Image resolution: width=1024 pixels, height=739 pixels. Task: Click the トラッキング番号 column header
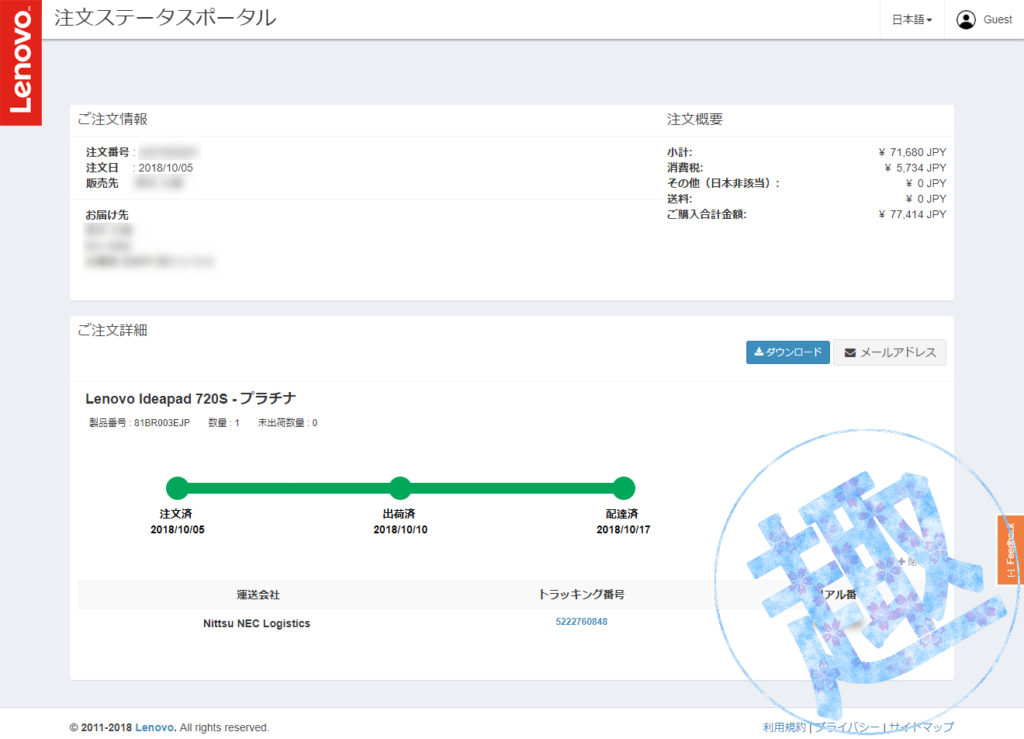point(581,594)
